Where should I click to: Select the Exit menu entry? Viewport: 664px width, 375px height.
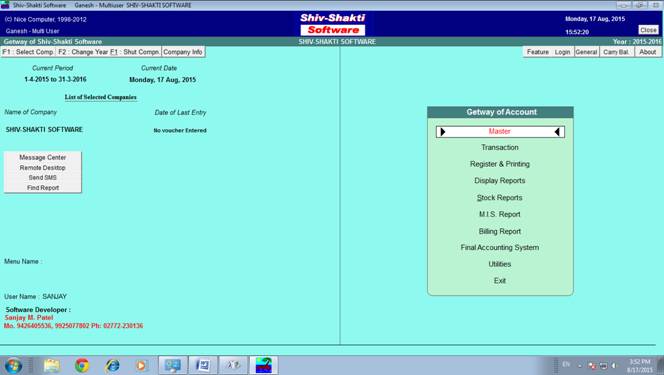pos(500,281)
